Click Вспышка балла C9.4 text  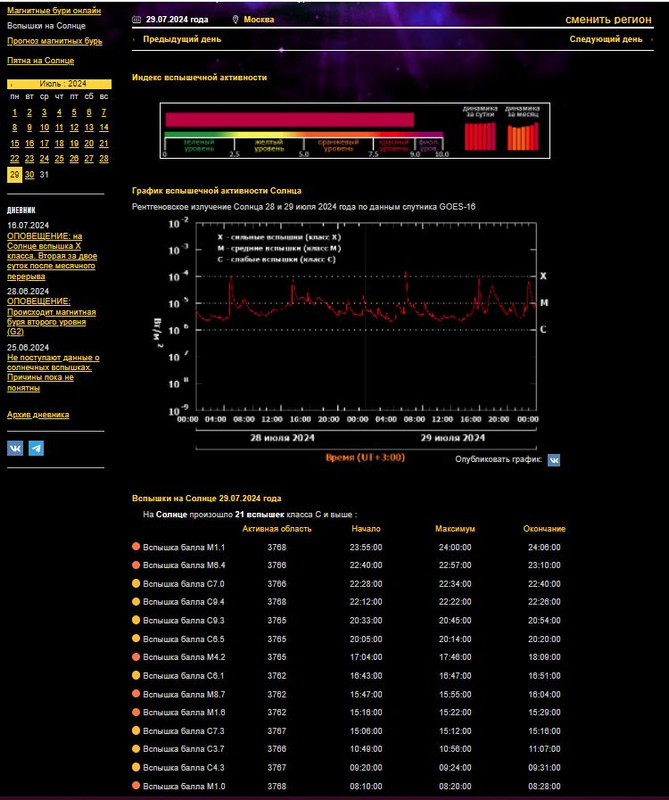pos(184,602)
